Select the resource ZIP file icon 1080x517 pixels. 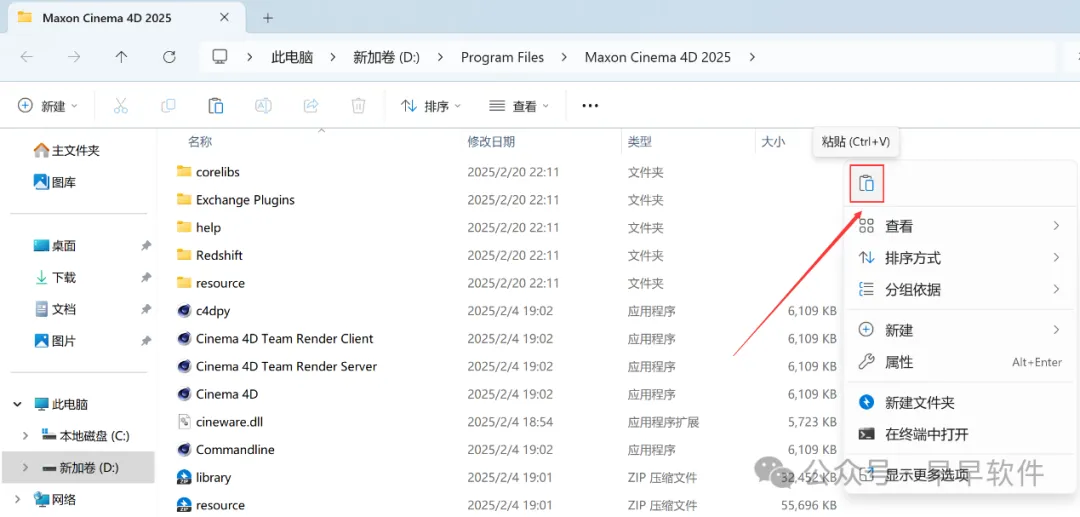tap(183, 505)
